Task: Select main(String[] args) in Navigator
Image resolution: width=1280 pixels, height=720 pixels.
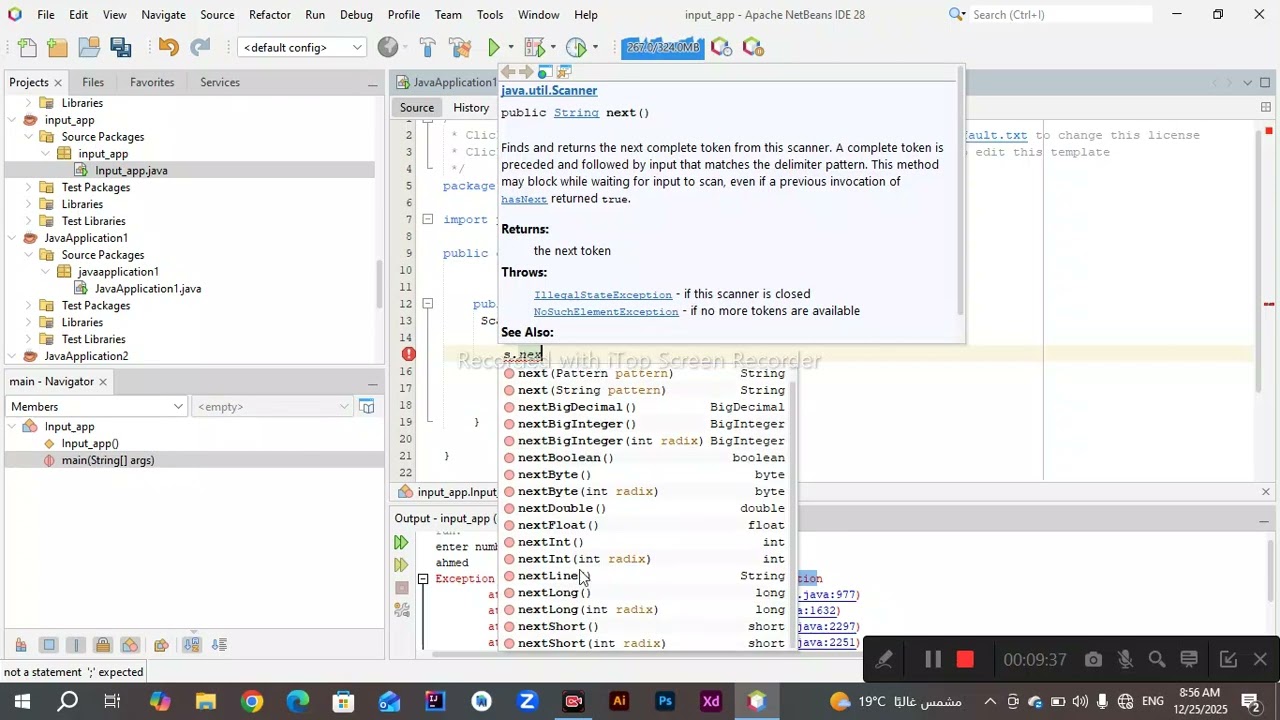Action: (x=108, y=461)
